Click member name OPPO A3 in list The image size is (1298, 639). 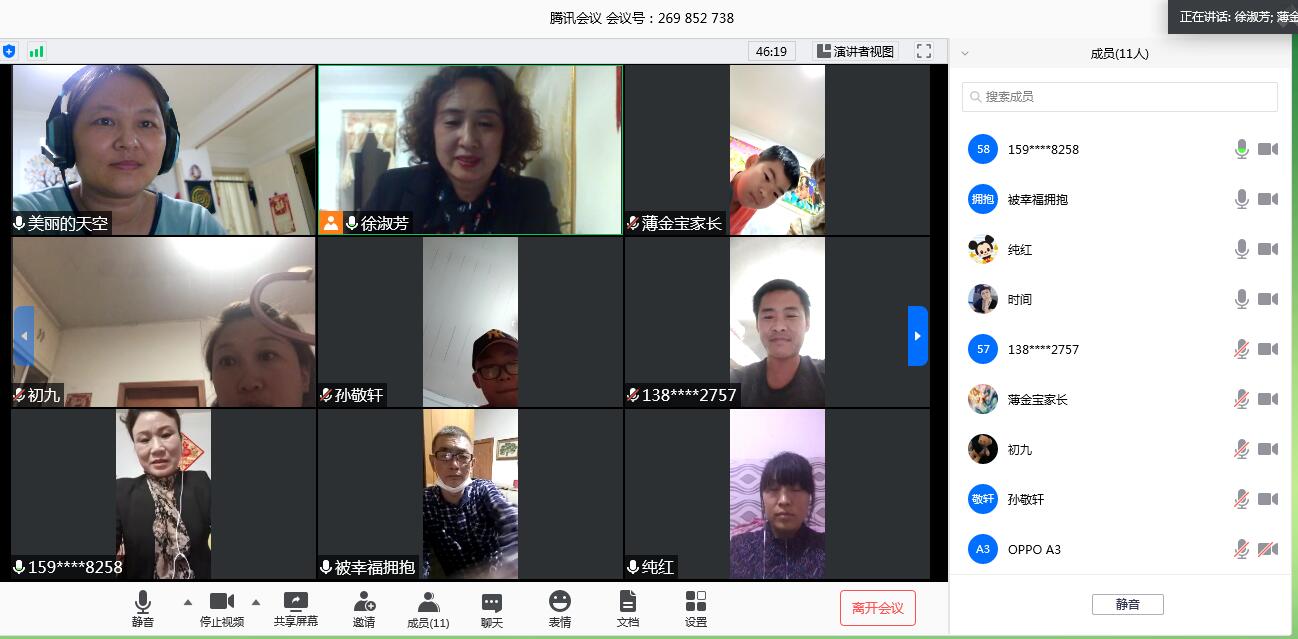(x=1034, y=549)
